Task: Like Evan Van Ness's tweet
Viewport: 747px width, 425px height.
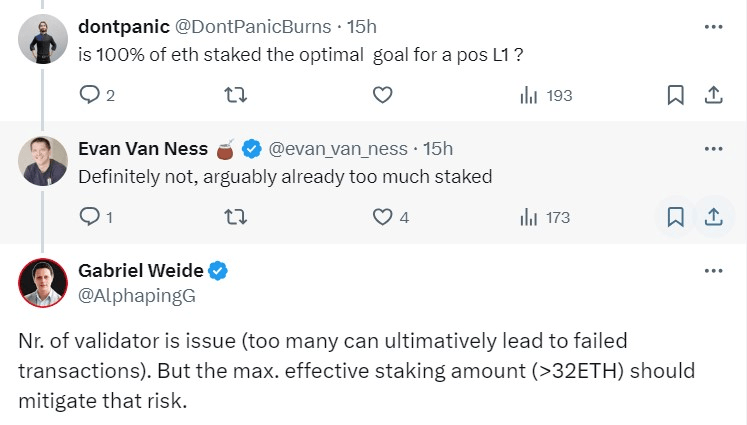Action: [381, 216]
